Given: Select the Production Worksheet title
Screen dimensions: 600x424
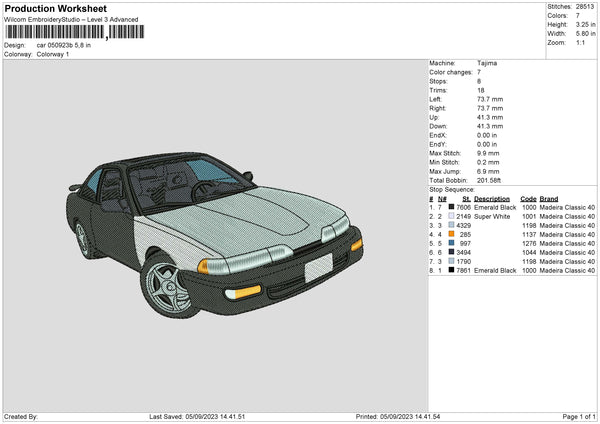Looking at the screenshot, I should point(55,8).
